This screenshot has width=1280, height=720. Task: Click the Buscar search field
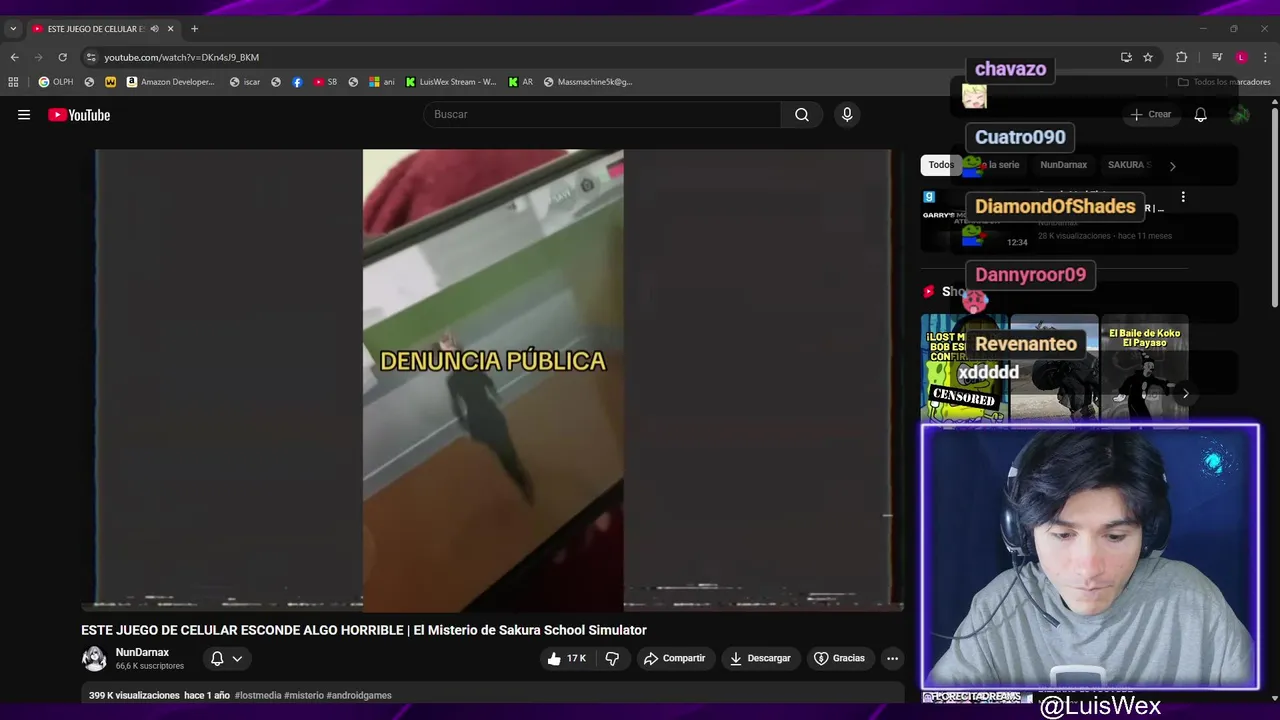(602, 115)
